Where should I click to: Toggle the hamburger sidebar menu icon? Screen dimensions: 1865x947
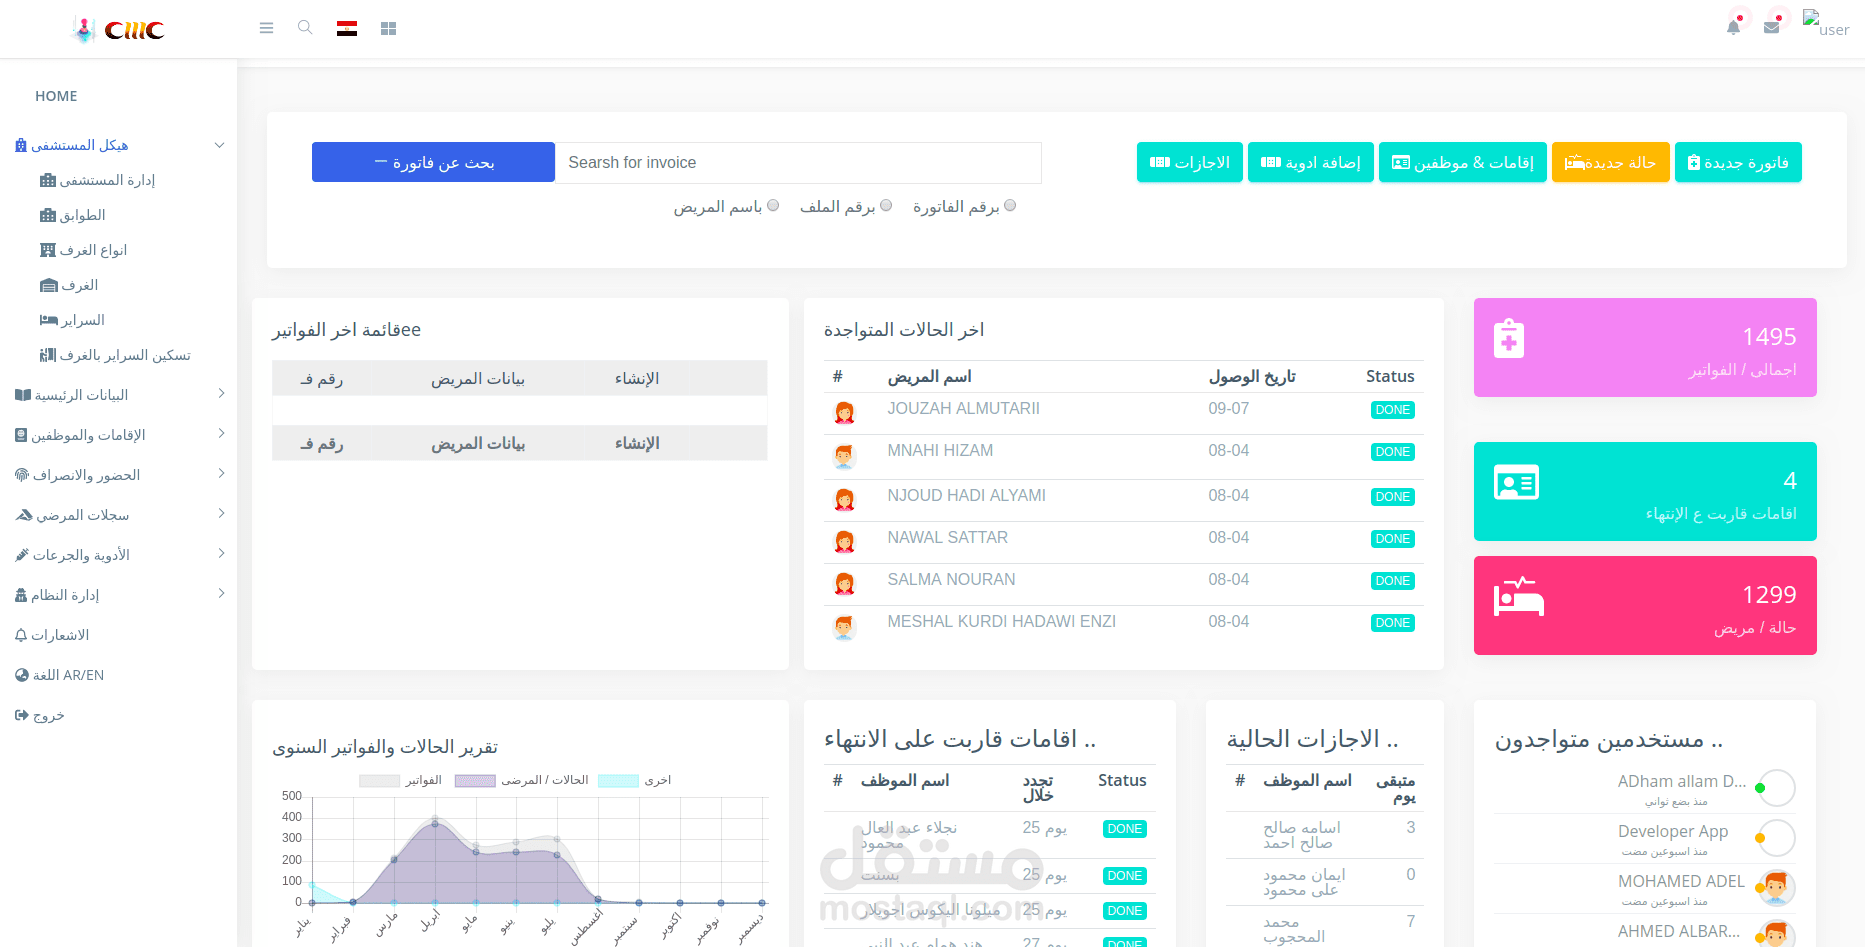click(x=266, y=28)
